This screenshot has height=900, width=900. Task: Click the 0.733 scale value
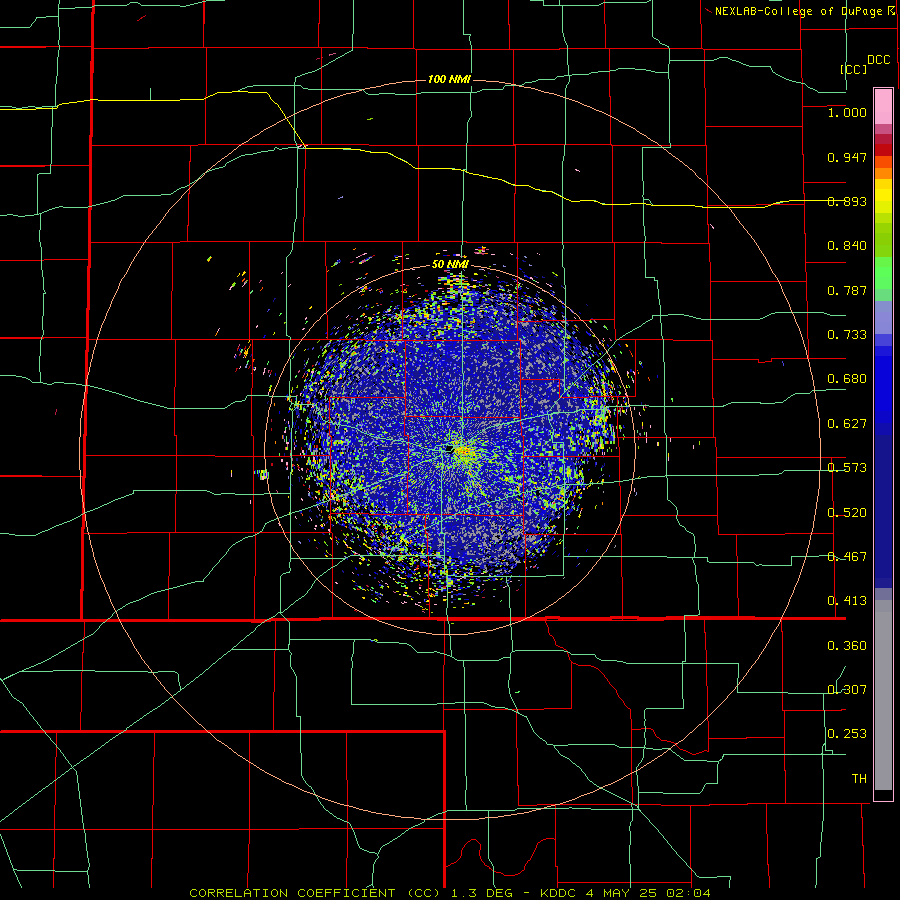click(847, 335)
